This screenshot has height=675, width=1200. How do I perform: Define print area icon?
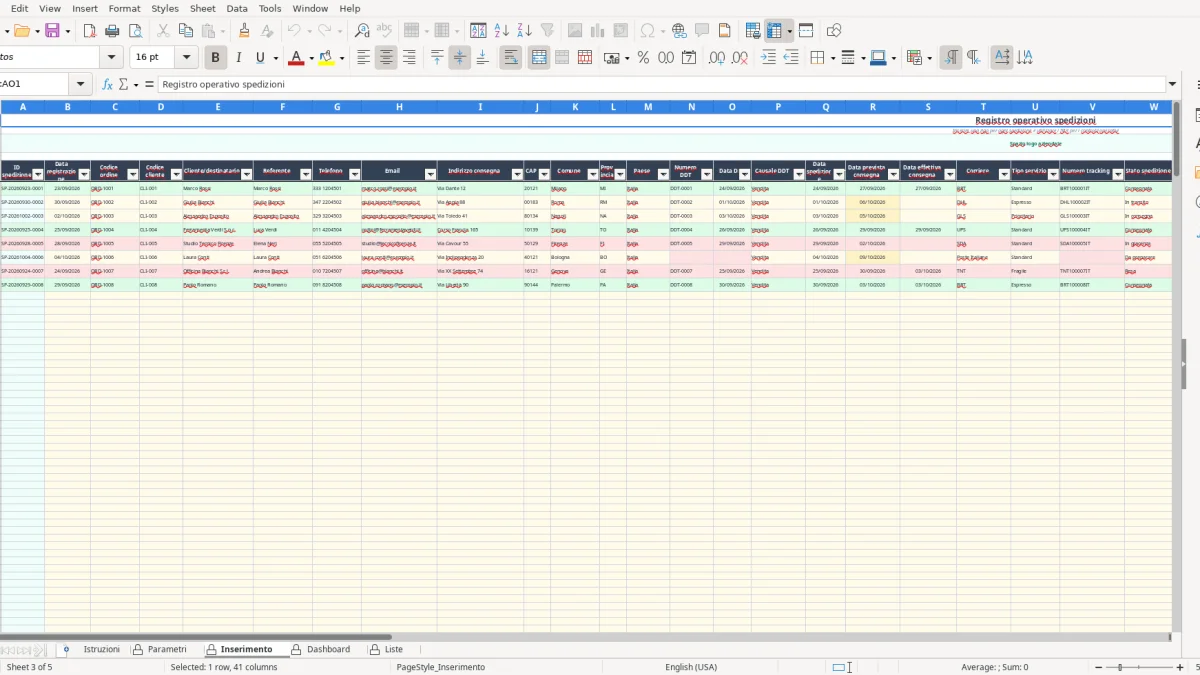(753, 31)
